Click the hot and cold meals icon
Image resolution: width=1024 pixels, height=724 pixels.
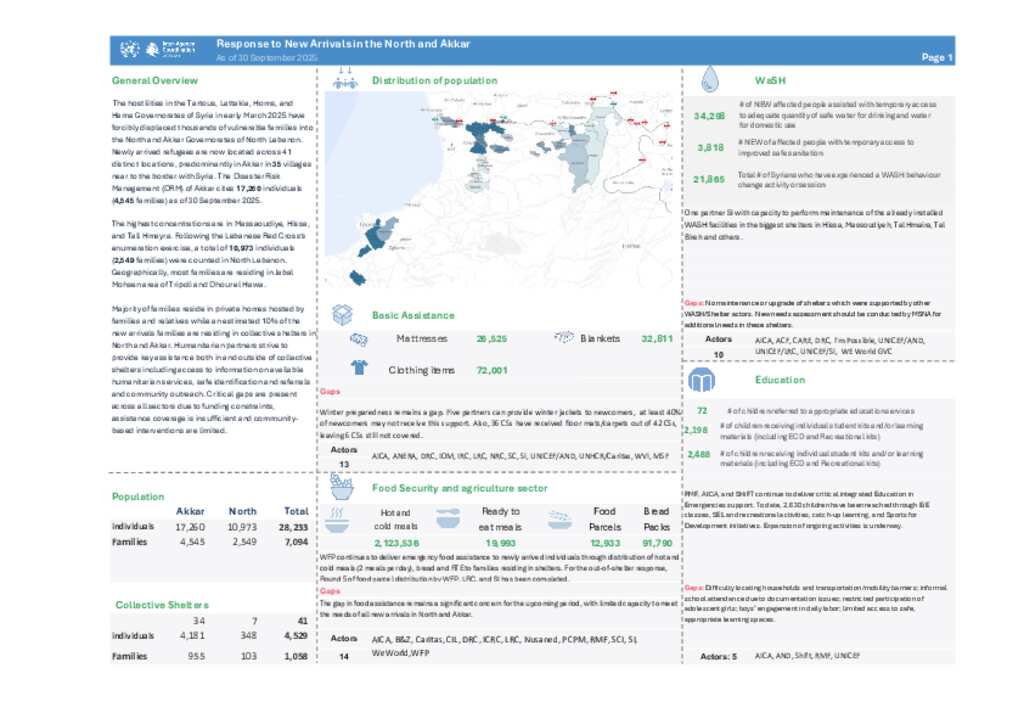[x=337, y=517]
